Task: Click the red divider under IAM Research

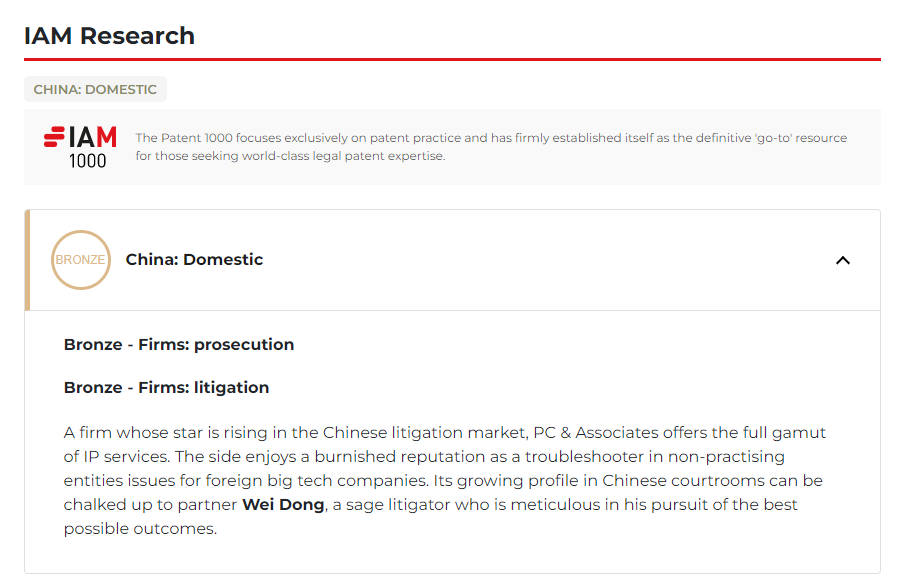Action: point(452,59)
